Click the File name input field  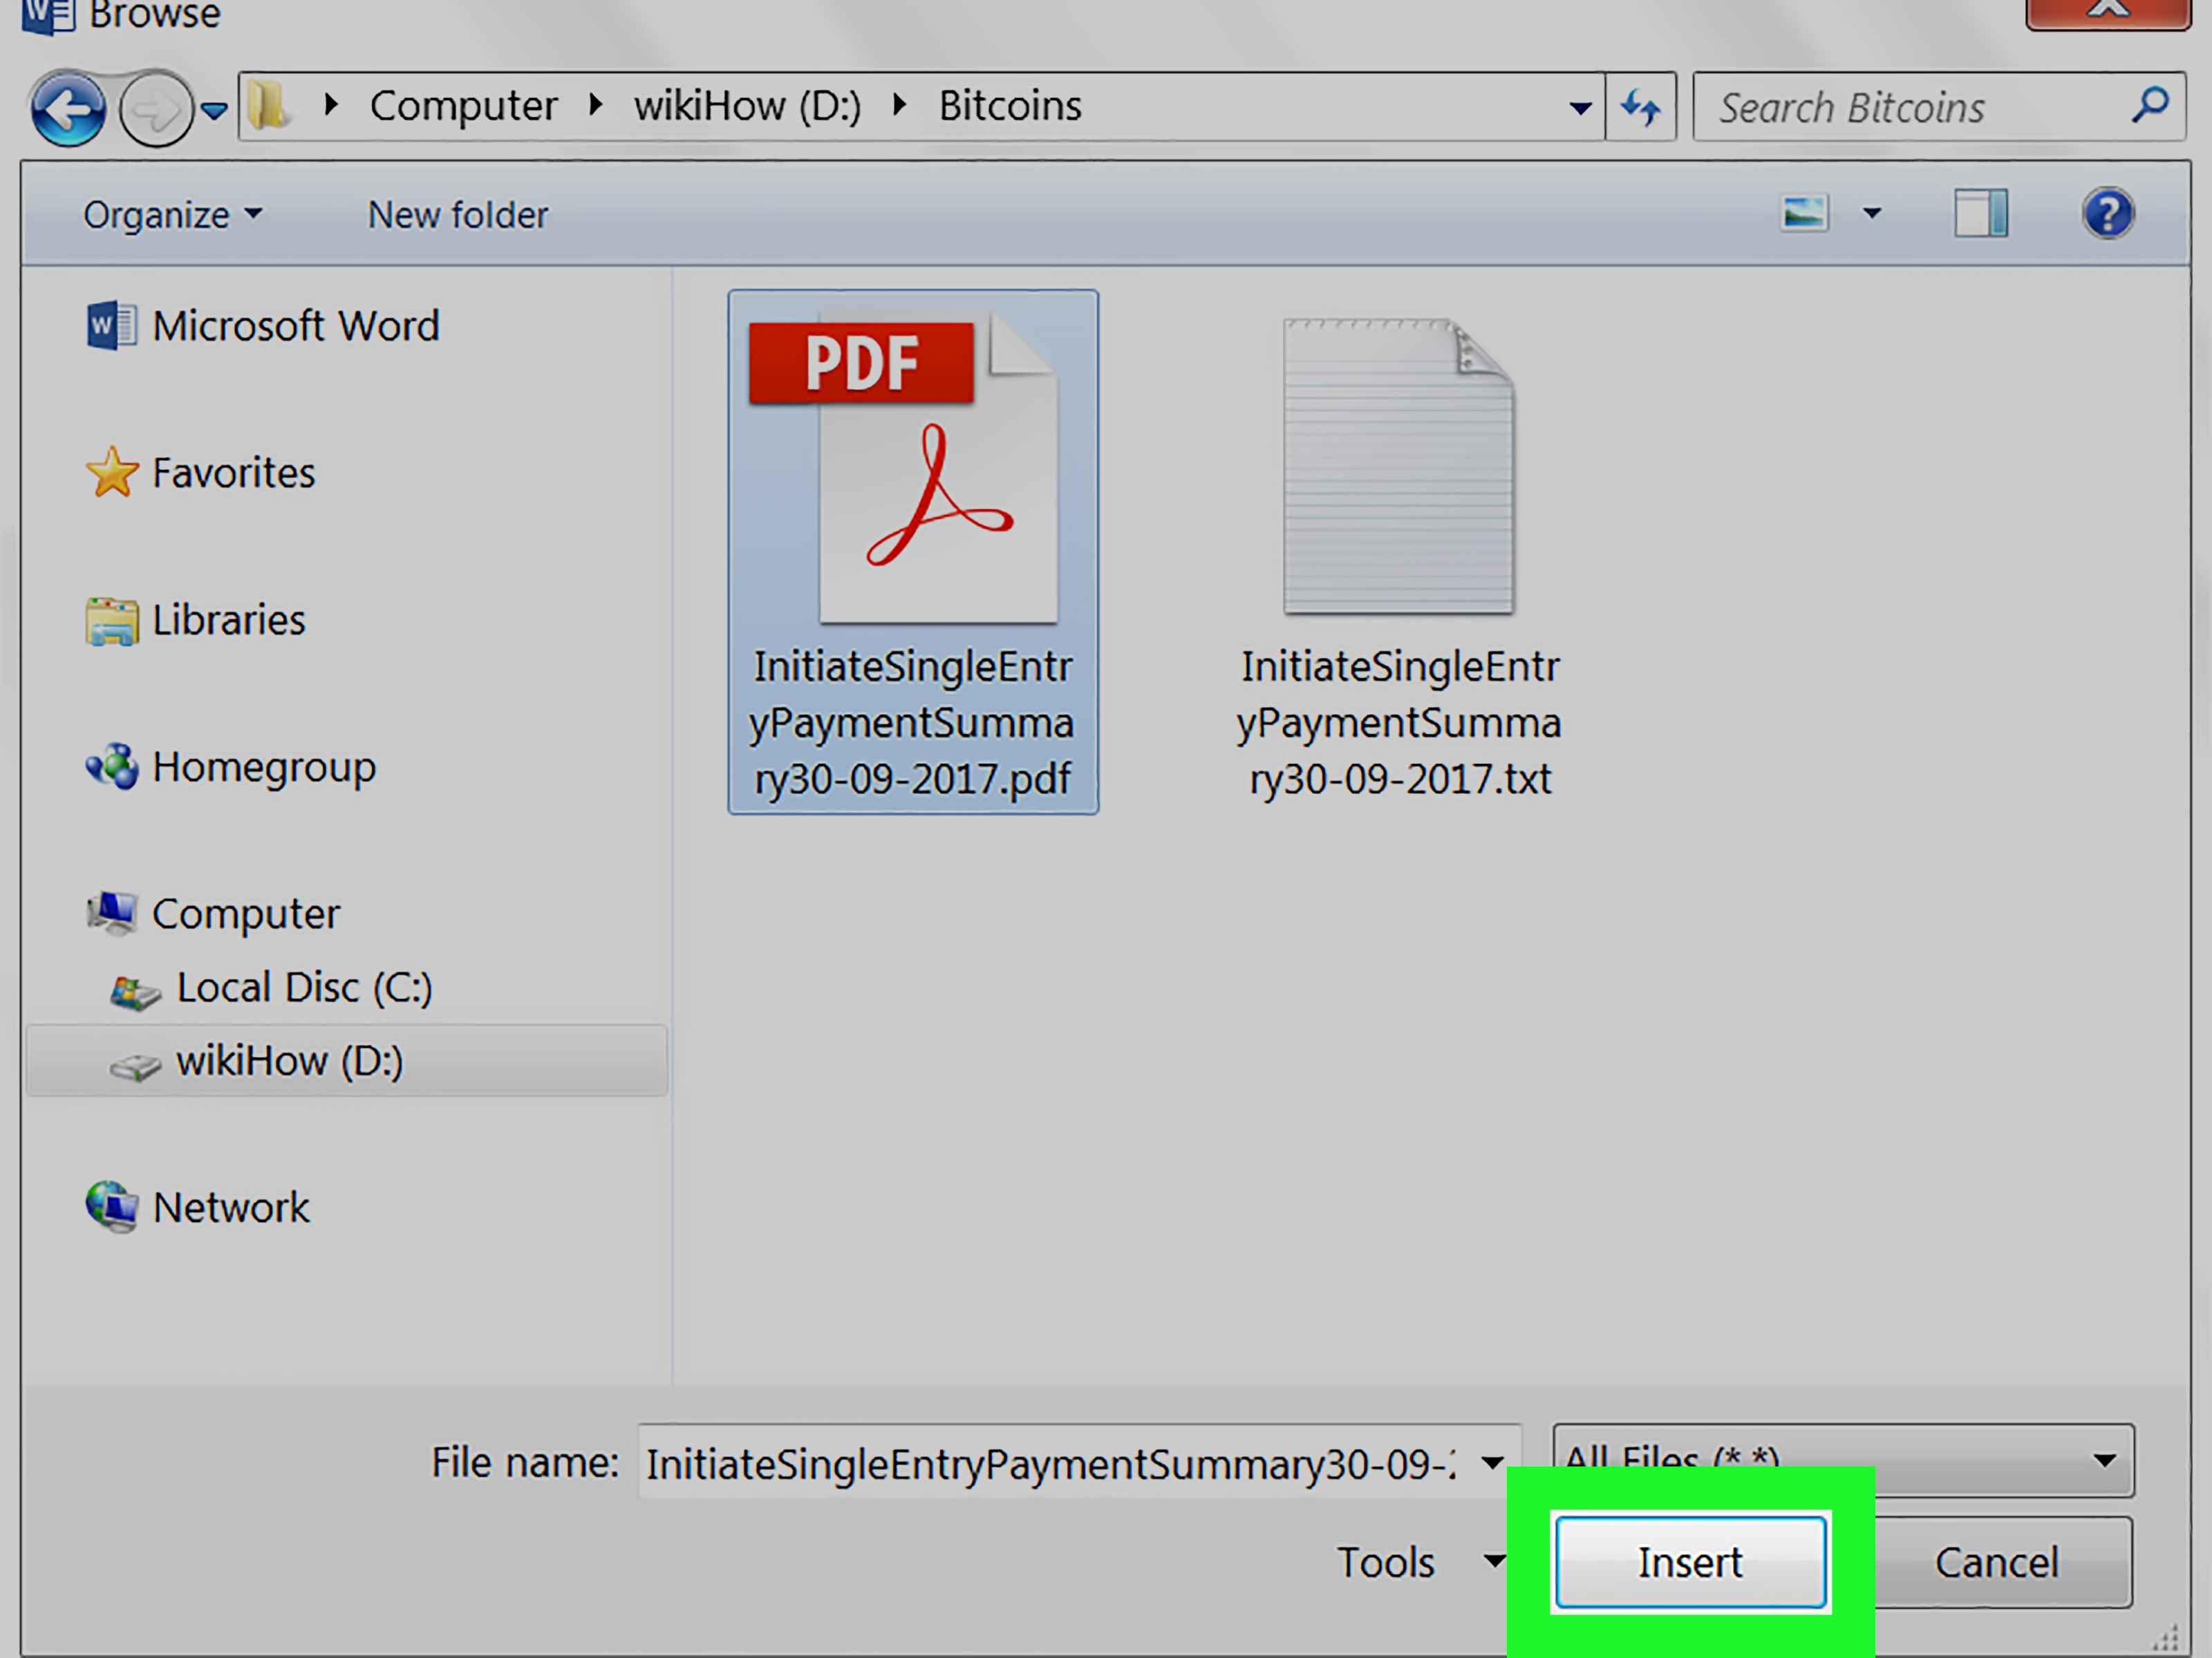[x=1080, y=1462]
